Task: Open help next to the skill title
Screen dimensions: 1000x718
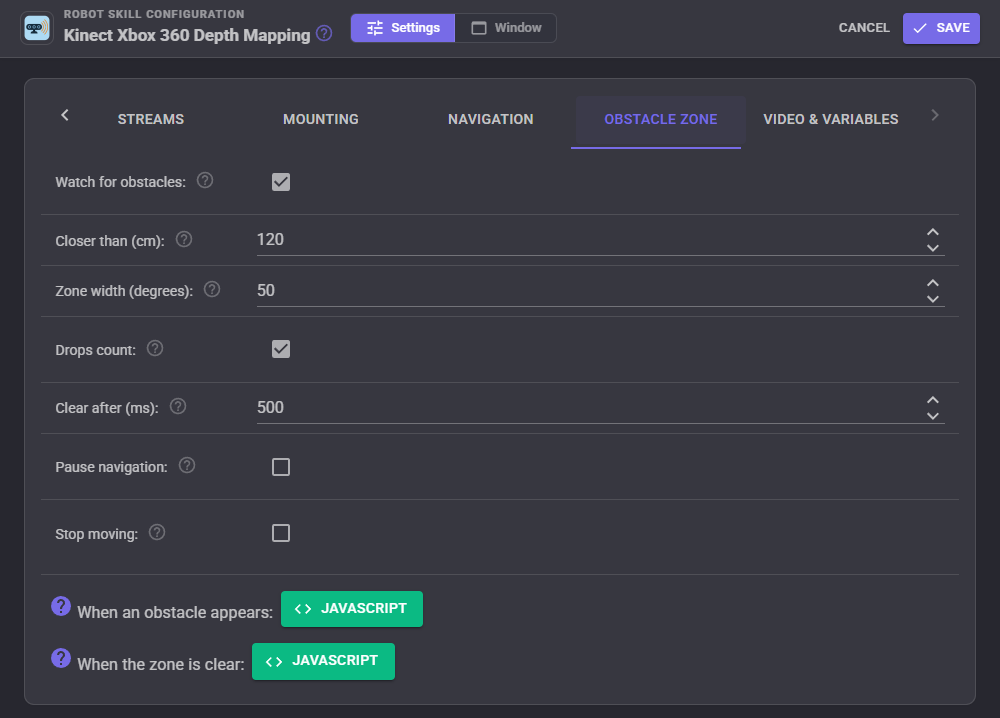Action: pyautogui.click(x=324, y=33)
